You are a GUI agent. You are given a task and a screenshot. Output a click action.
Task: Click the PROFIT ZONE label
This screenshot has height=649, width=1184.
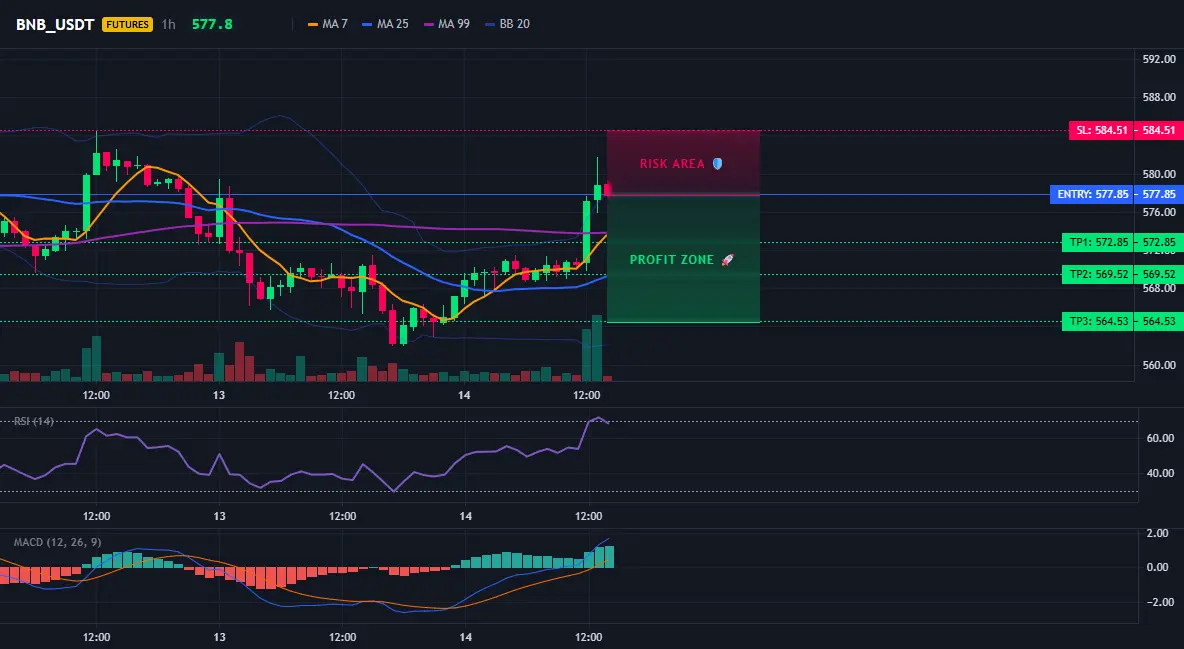pyautogui.click(x=672, y=260)
